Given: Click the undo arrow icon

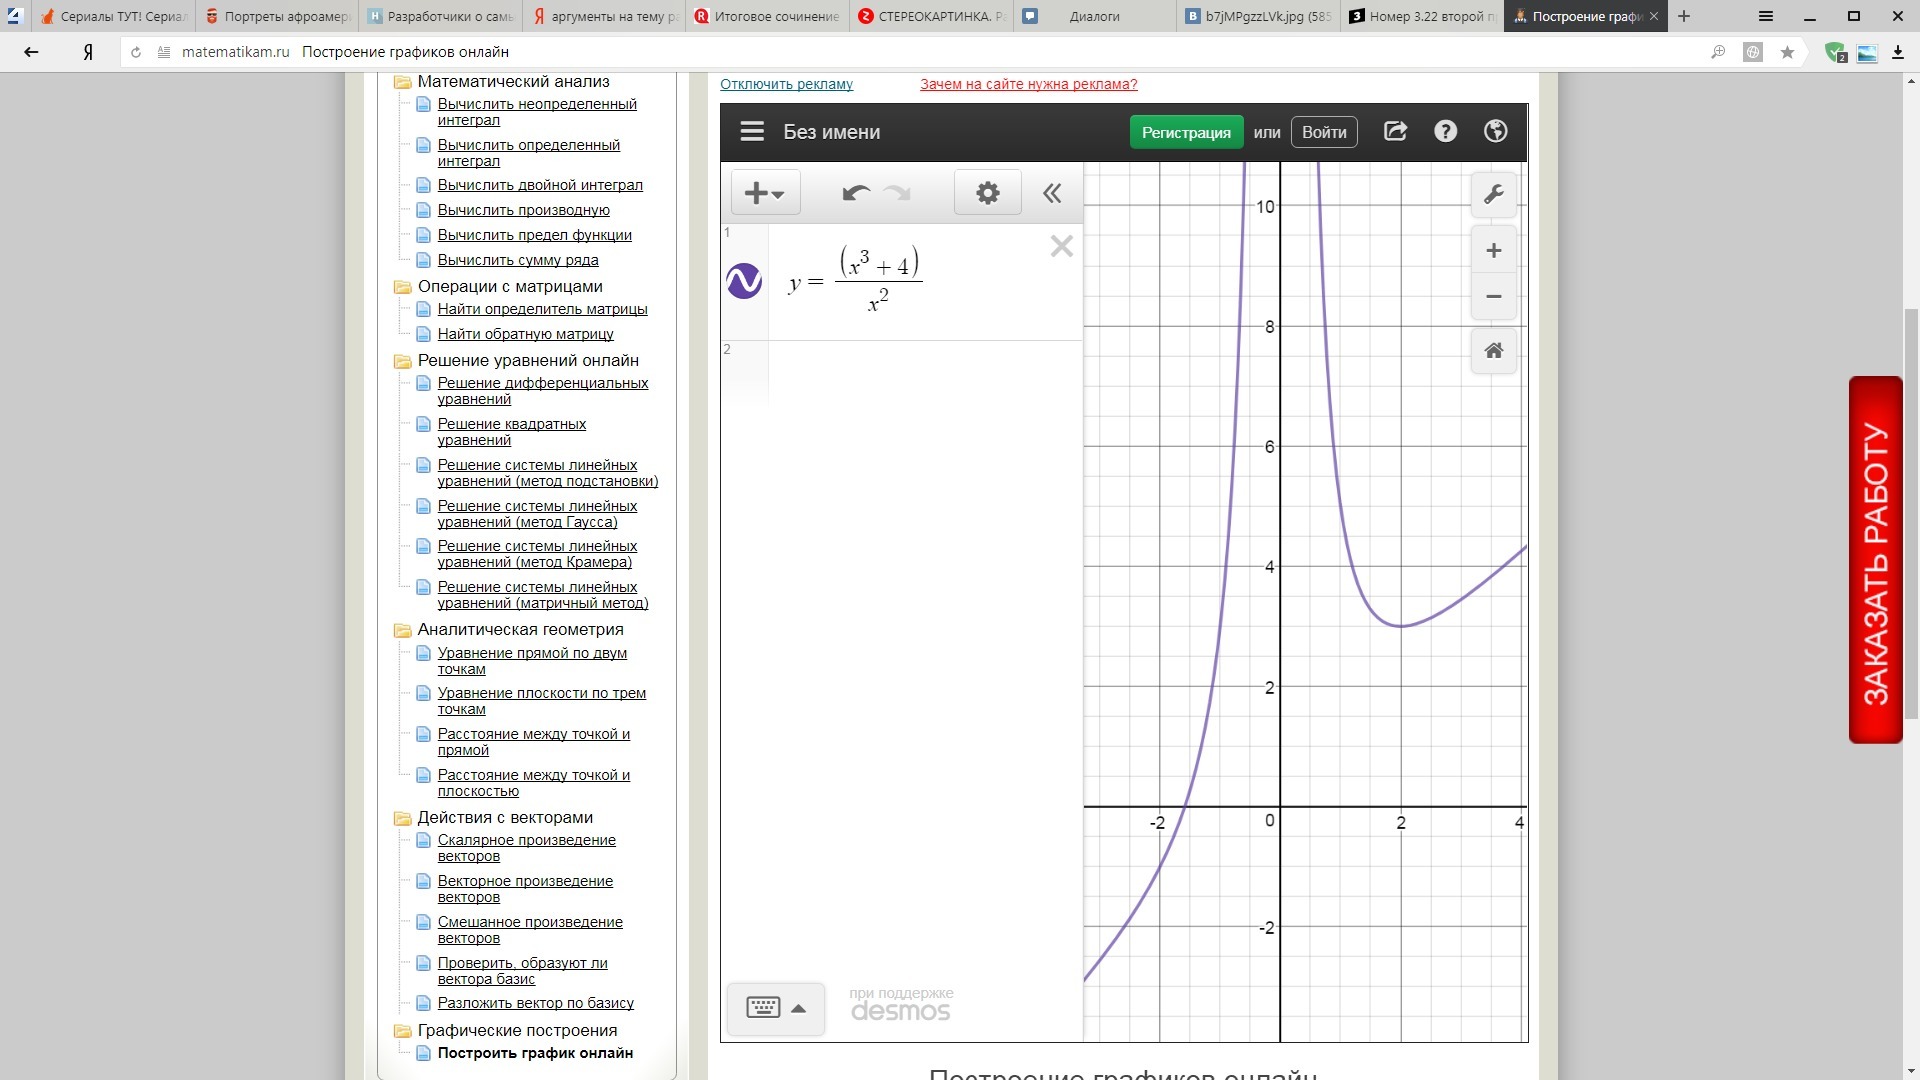Looking at the screenshot, I should point(856,193).
